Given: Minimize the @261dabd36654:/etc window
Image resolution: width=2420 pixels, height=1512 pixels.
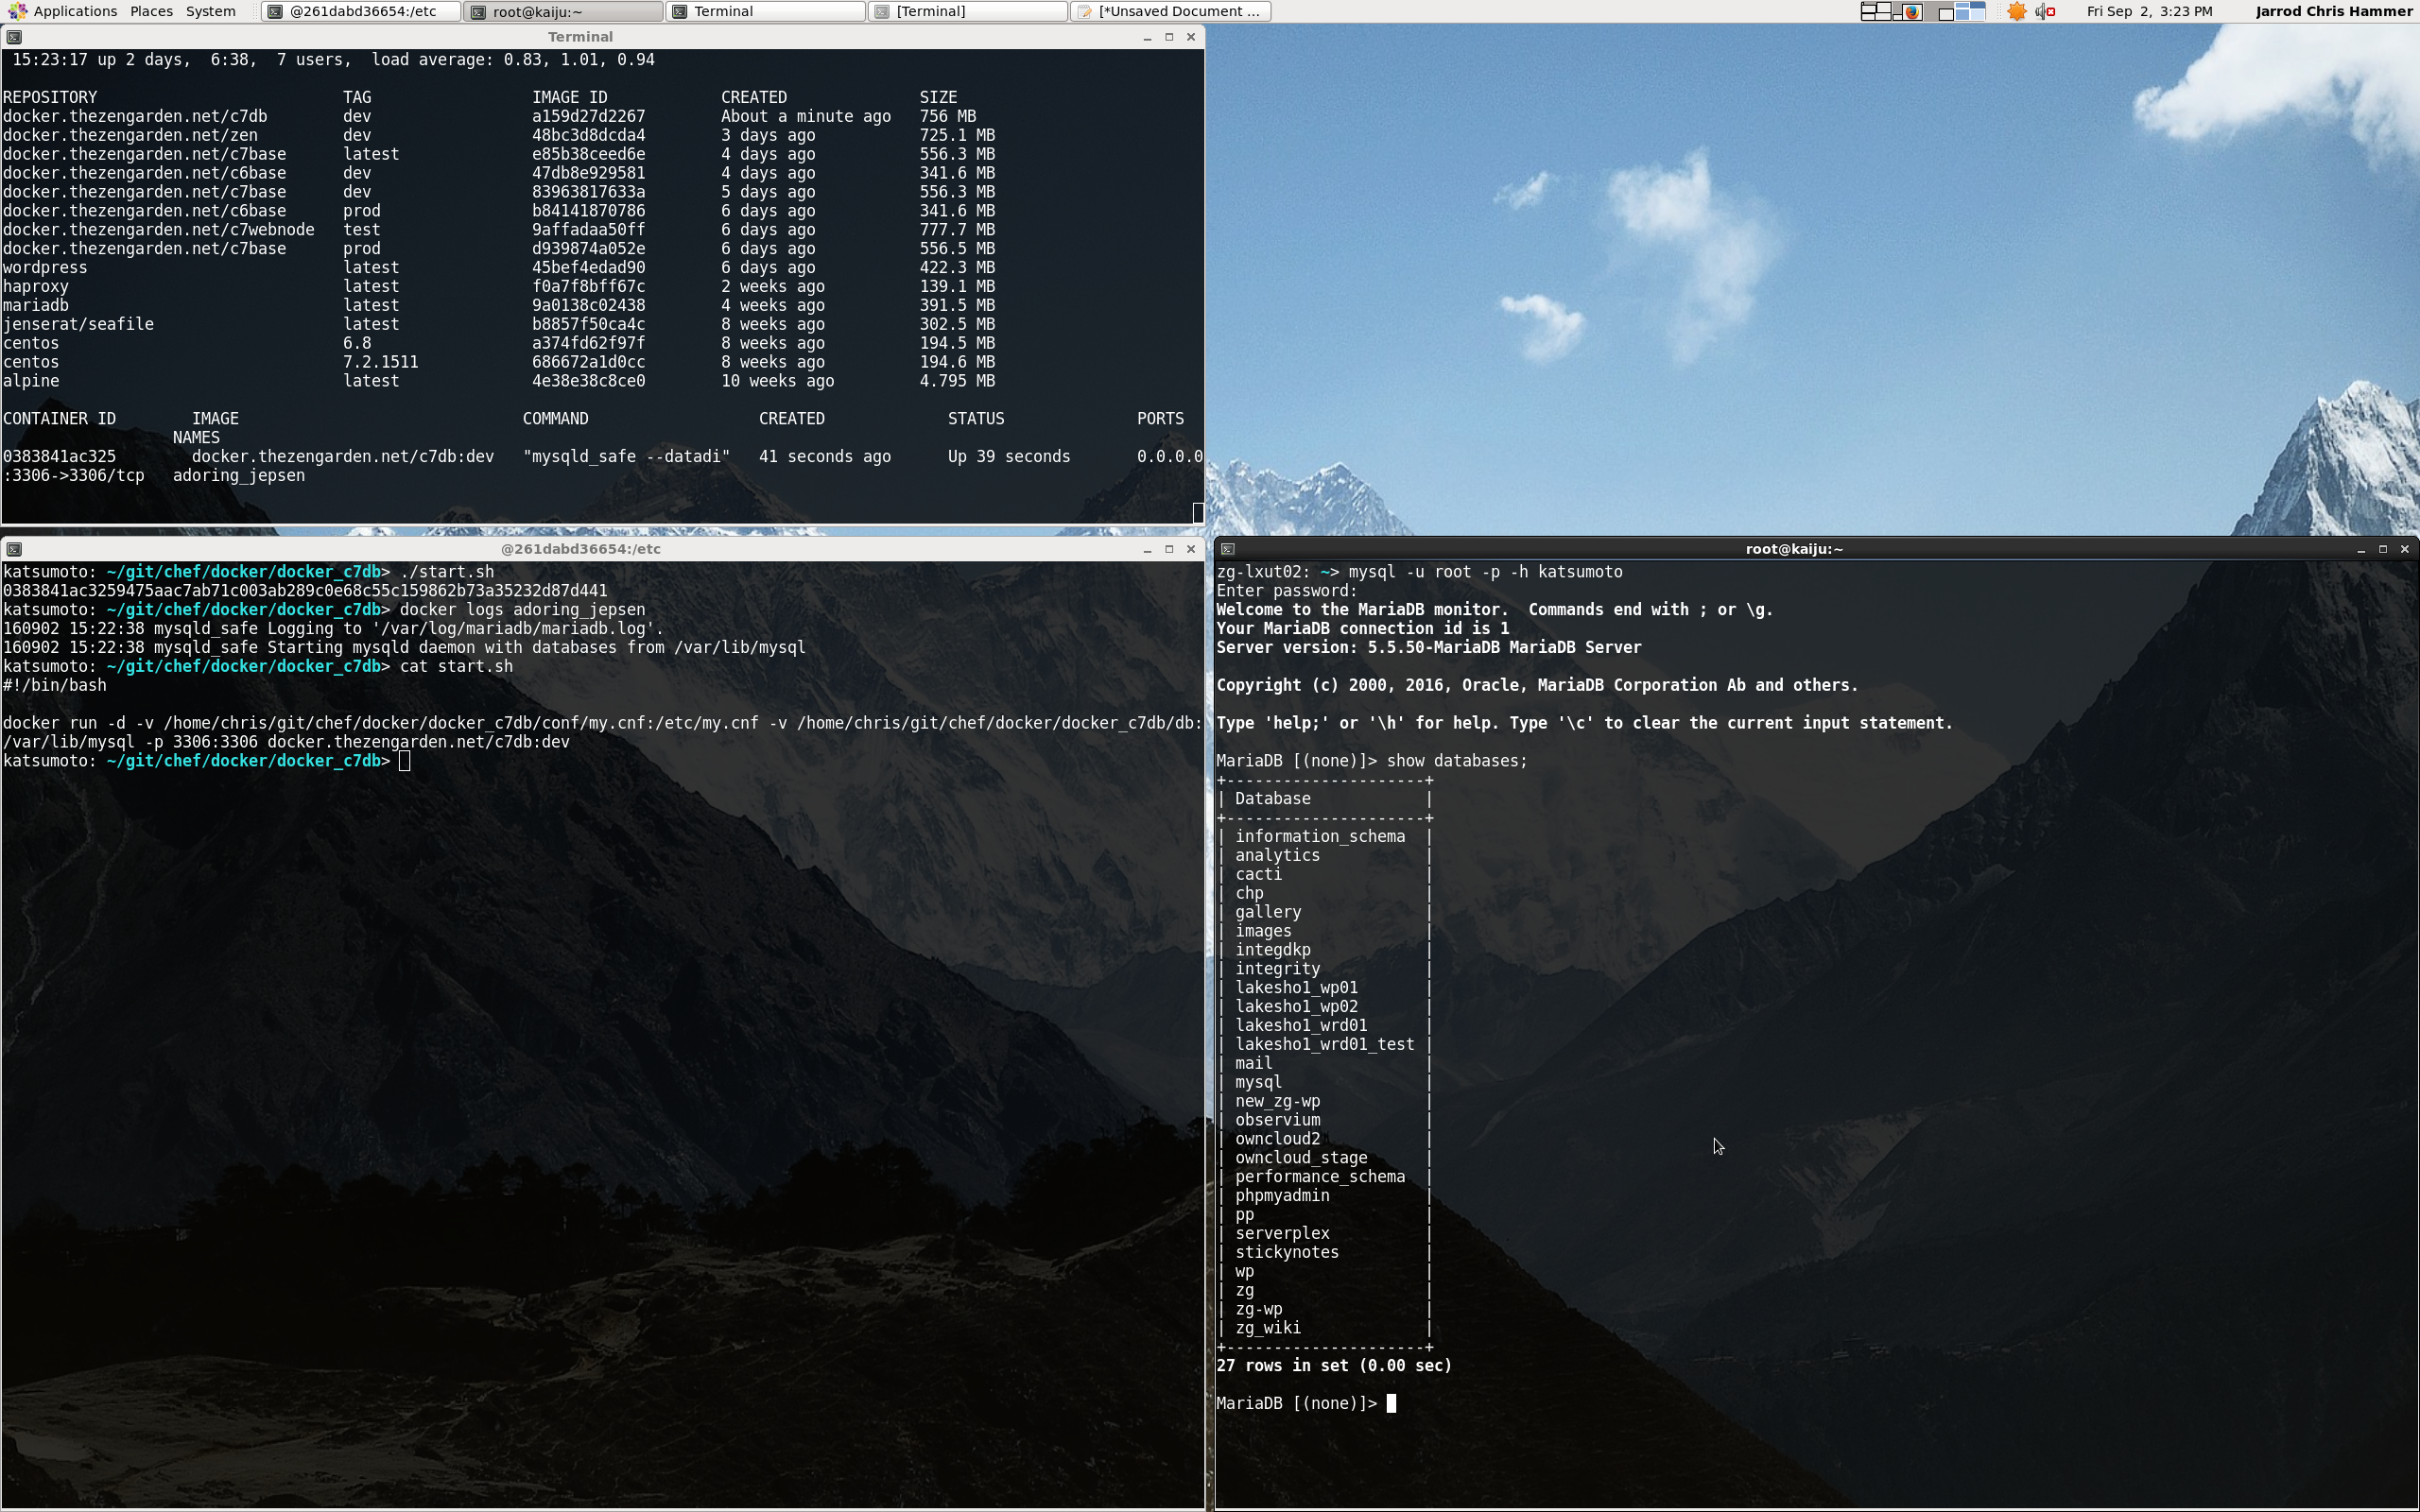Looking at the screenshot, I should pos(1147,549).
